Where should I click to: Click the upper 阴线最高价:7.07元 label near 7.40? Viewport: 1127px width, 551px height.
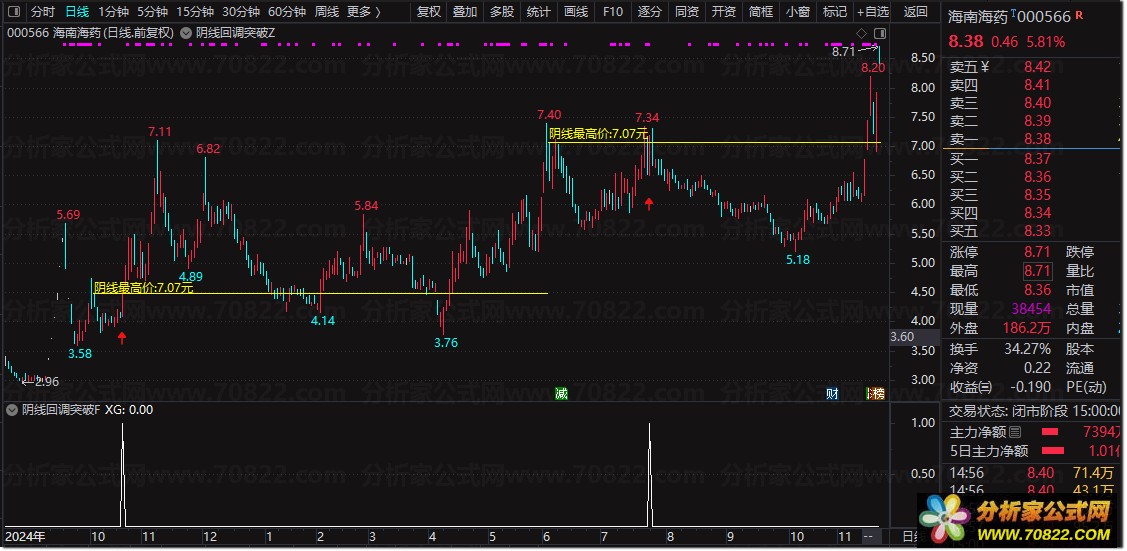[x=599, y=134]
